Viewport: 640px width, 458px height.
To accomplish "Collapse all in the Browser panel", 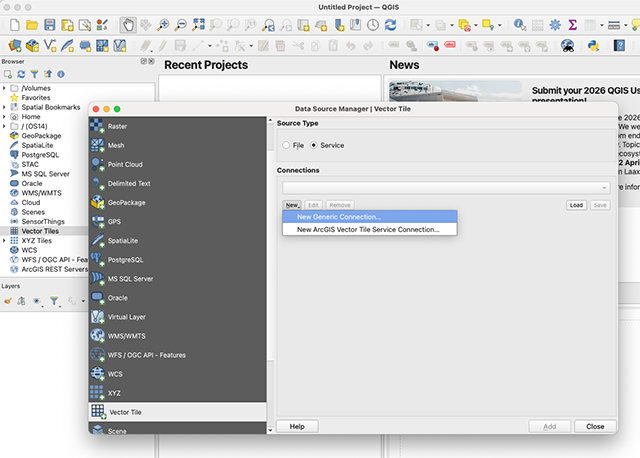I will pyautogui.click(x=48, y=74).
